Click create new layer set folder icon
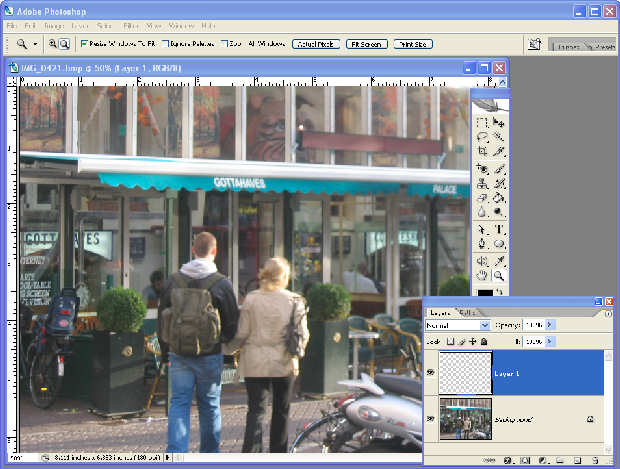 click(x=560, y=460)
